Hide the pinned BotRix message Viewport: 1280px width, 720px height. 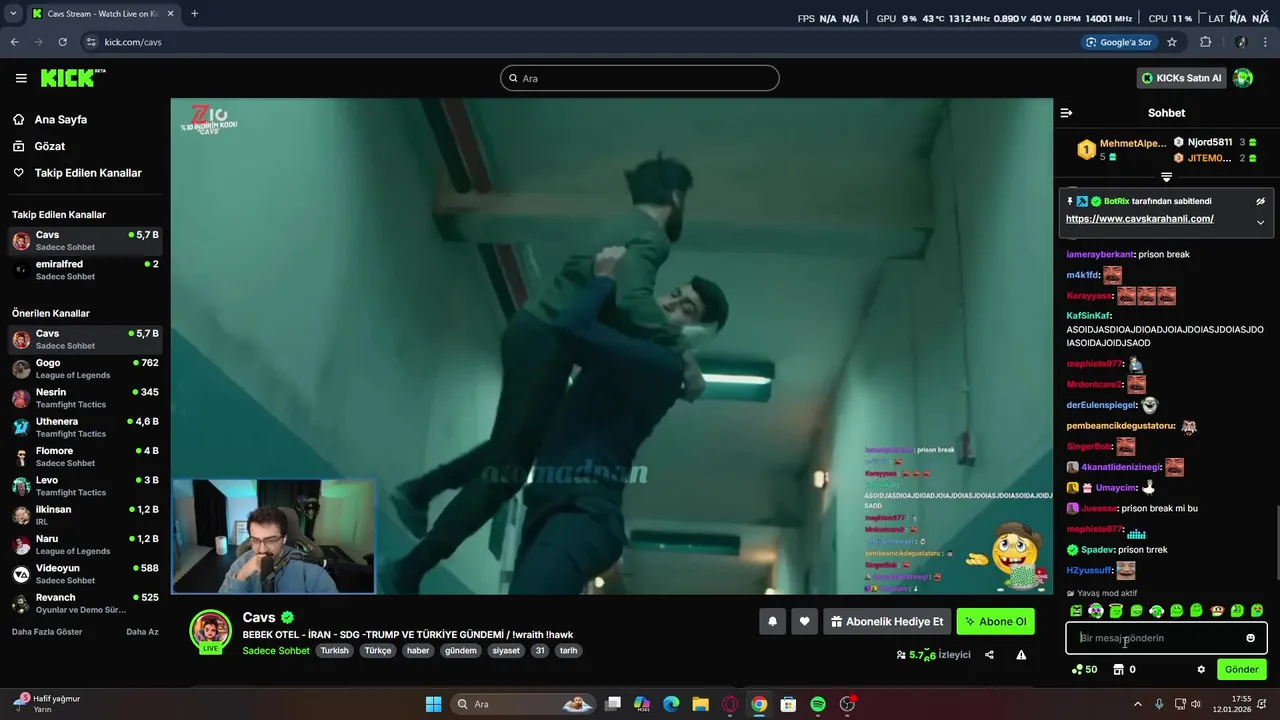coord(1260,201)
